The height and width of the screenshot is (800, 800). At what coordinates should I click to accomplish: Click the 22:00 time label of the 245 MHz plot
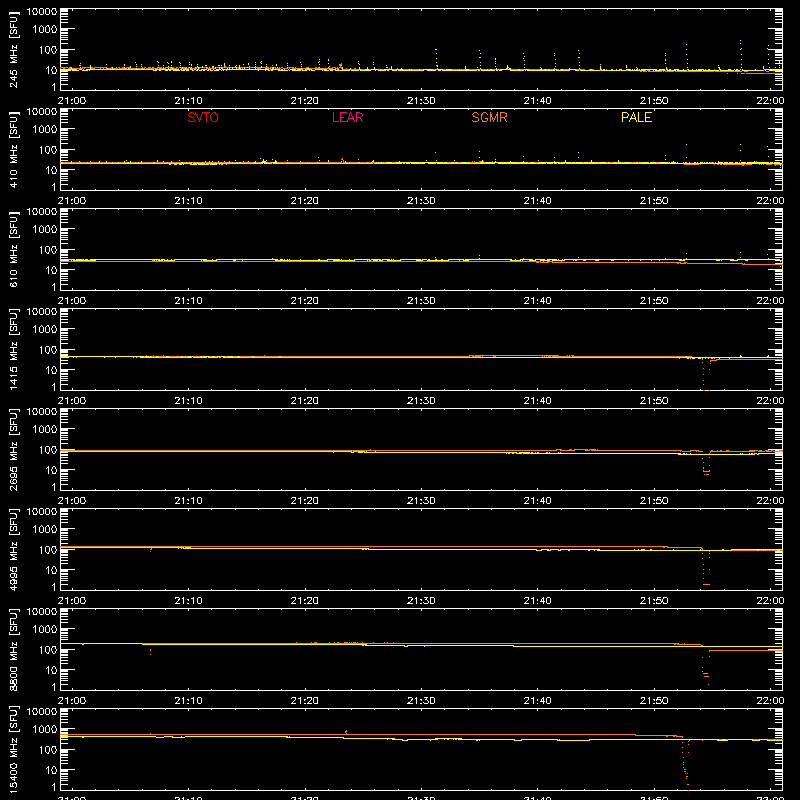point(770,101)
